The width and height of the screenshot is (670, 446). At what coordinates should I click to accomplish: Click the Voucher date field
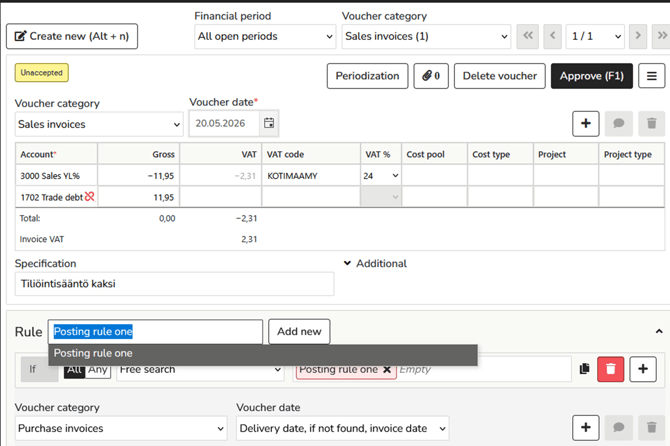224,123
